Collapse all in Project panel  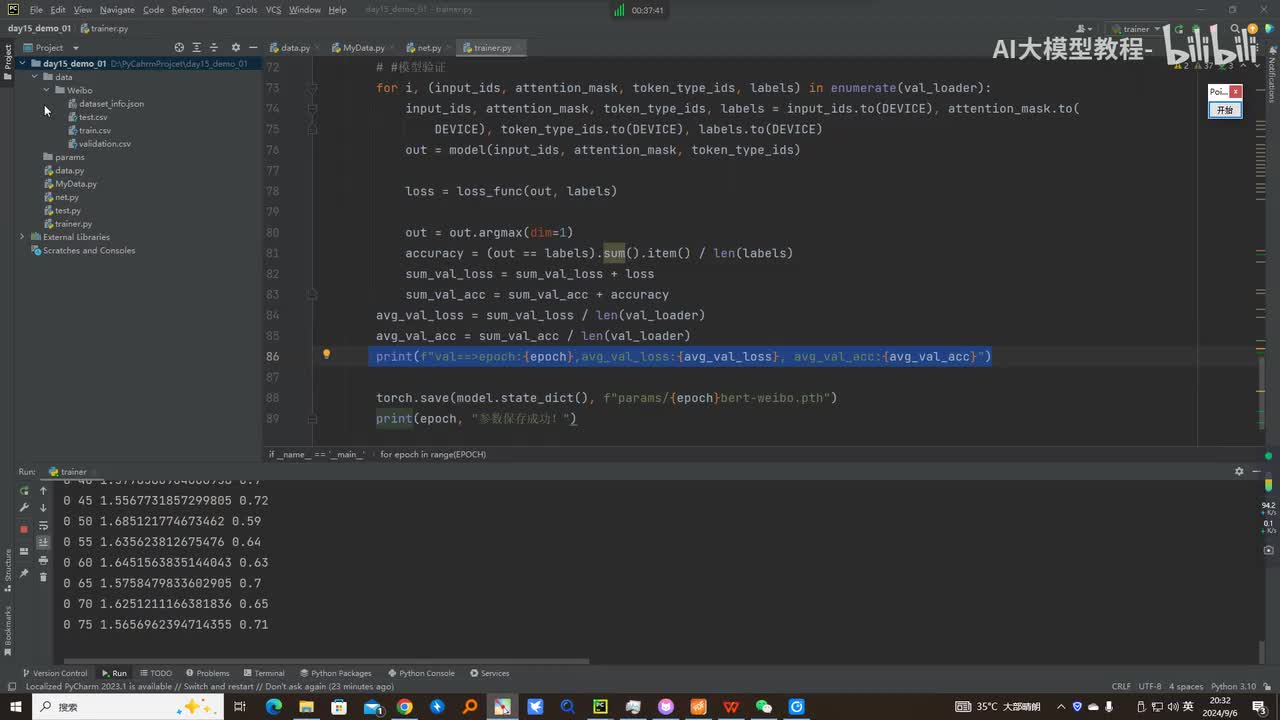click(214, 47)
